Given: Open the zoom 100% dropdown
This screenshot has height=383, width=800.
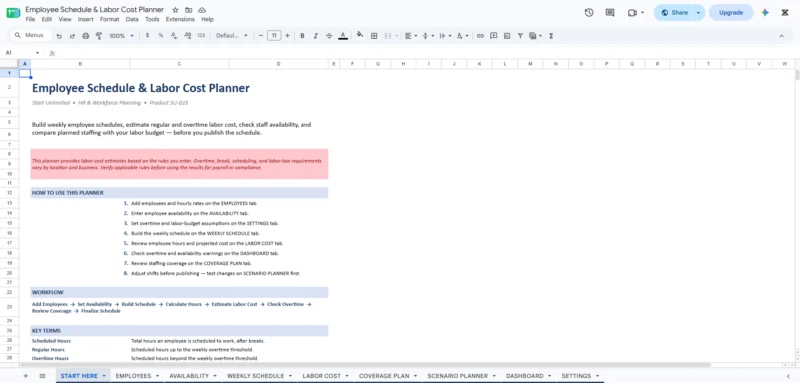Looking at the screenshot, I should click(x=121, y=36).
